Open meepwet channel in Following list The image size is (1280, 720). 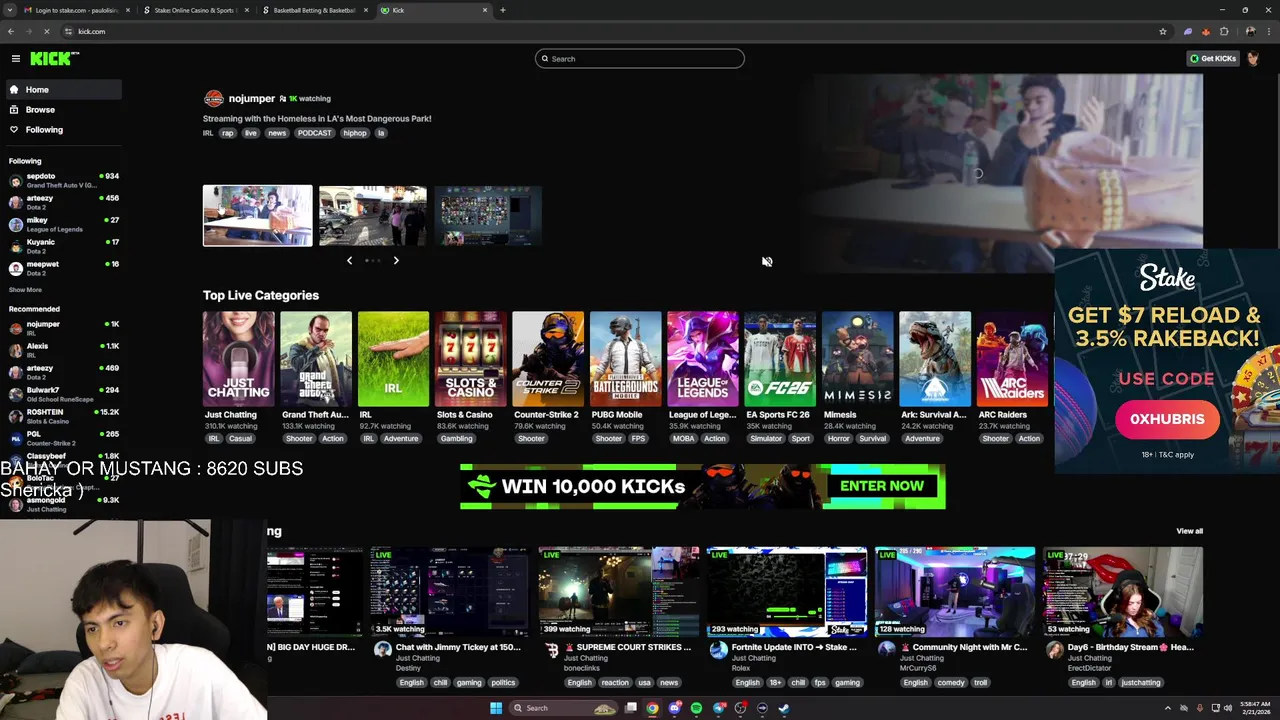pyautogui.click(x=62, y=268)
